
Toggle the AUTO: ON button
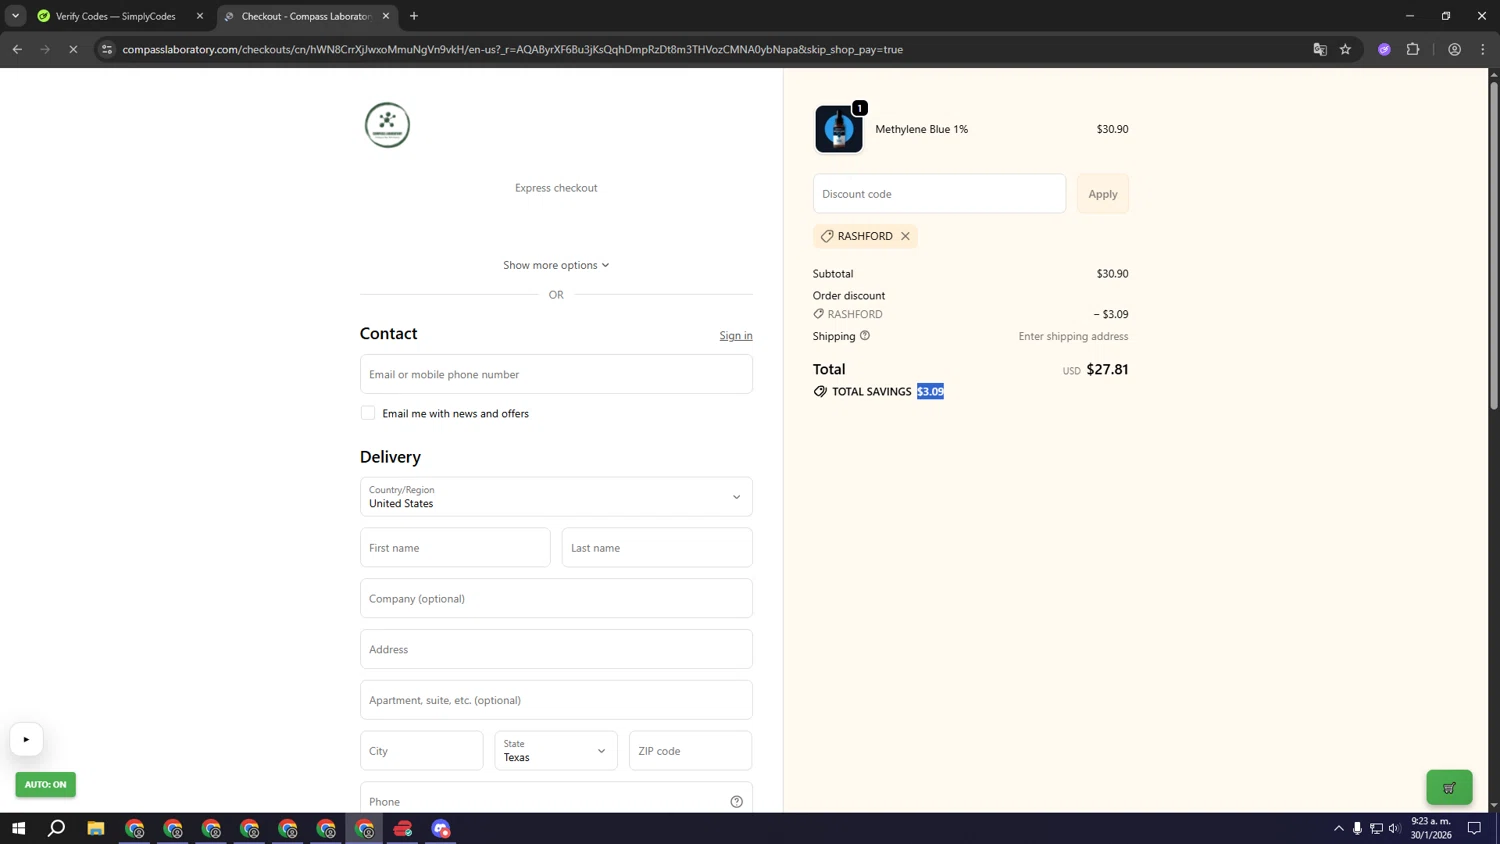[46, 784]
